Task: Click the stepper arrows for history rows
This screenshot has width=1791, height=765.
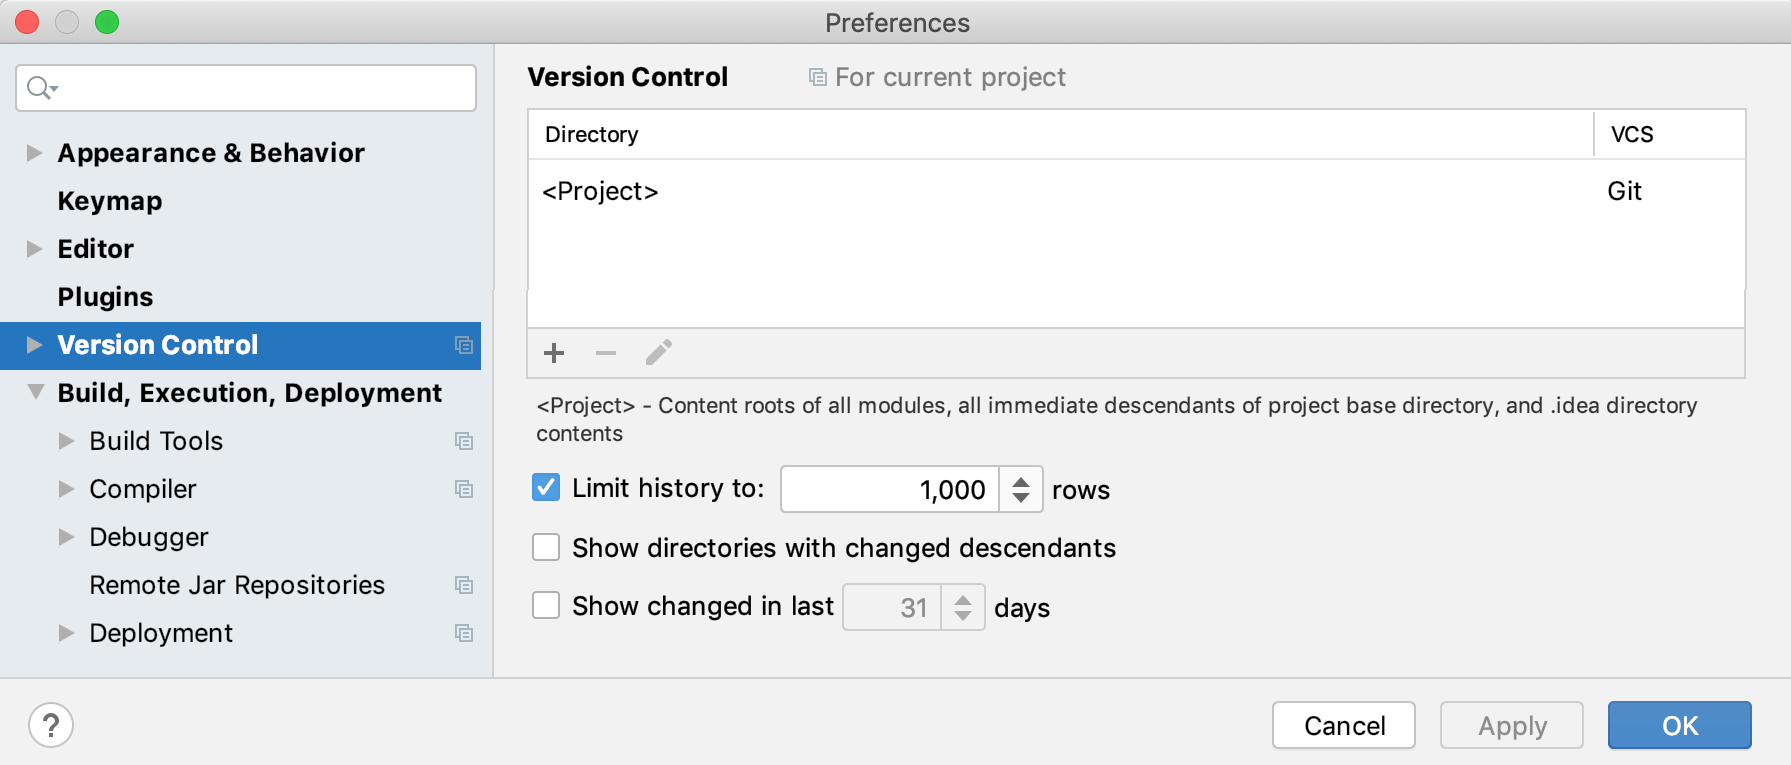Action: point(1021,489)
